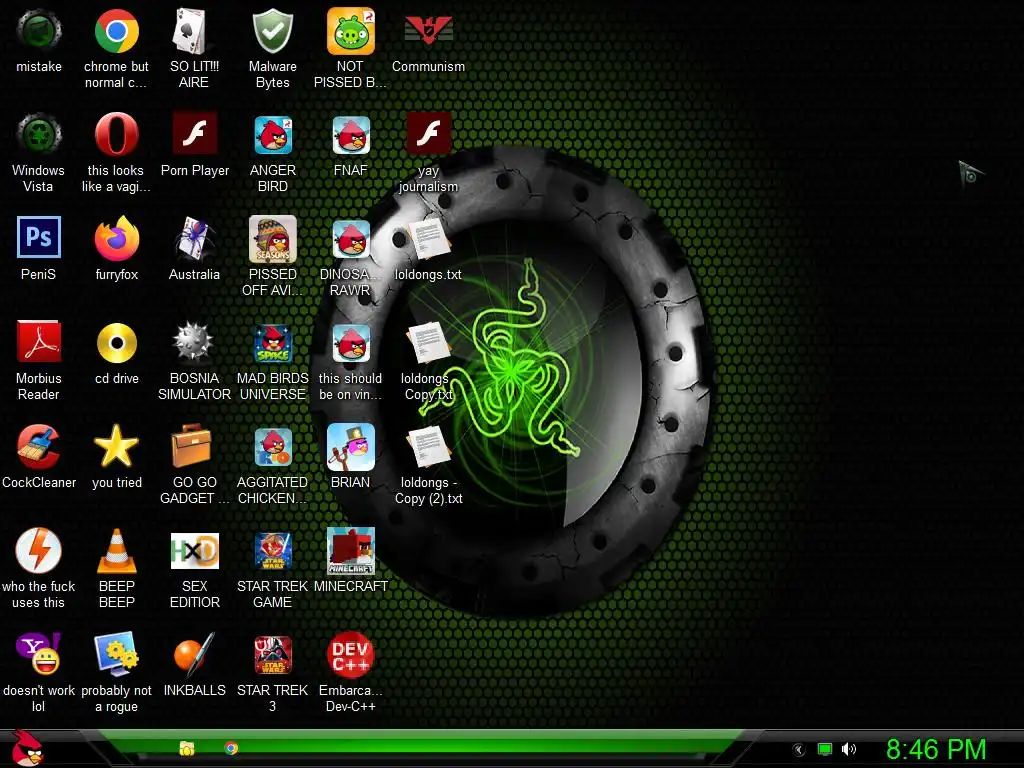Click the 'CockCleaner' CCleaner icon
This screenshot has height=768, width=1024.
(39, 446)
